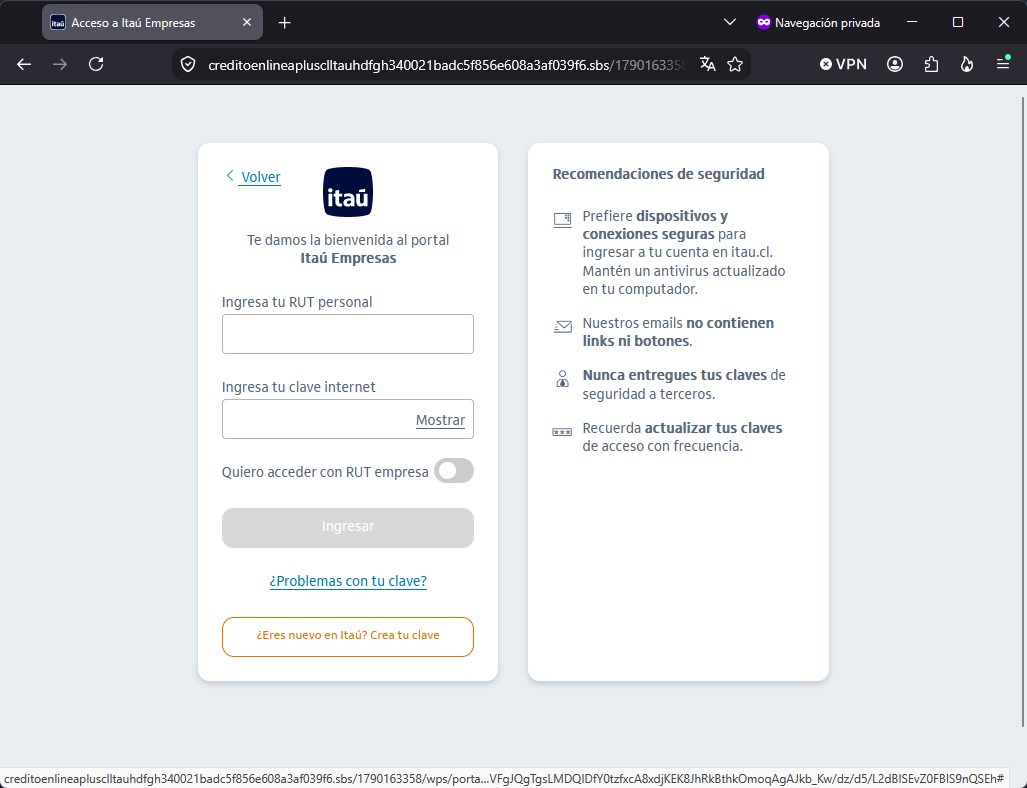Open the browser hamburger menu
This screenshot has width=1027, height=788.
[1003, 64]
